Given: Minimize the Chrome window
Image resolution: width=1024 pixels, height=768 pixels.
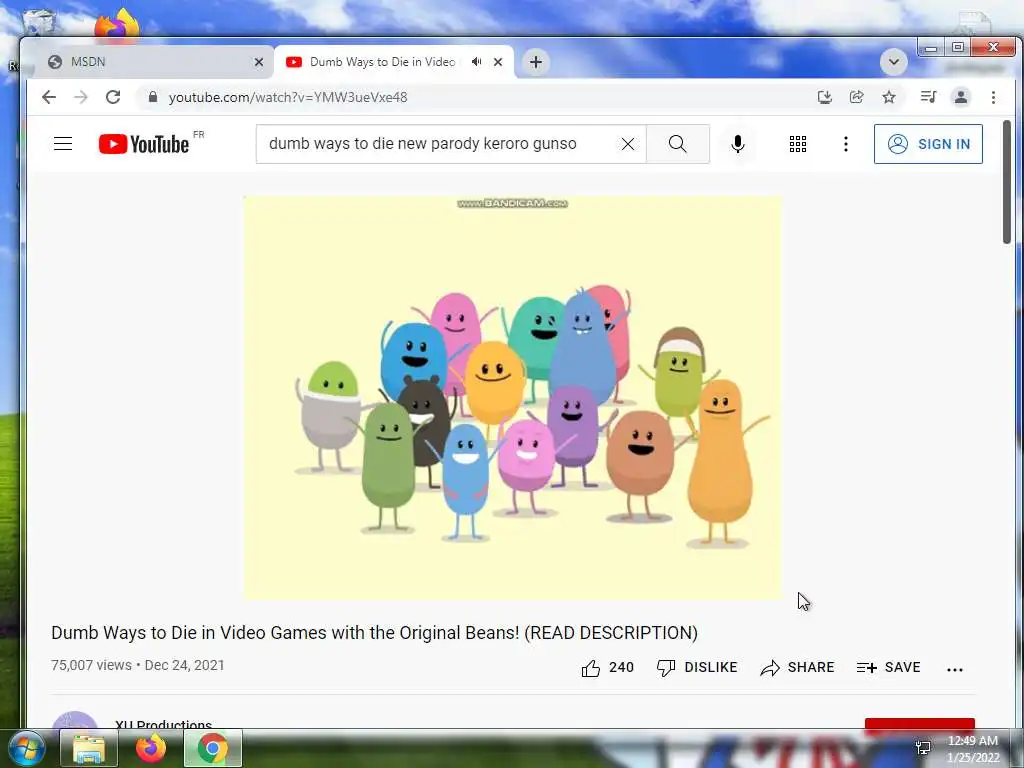Looking at the screenshot, I should tap(931, 48).
